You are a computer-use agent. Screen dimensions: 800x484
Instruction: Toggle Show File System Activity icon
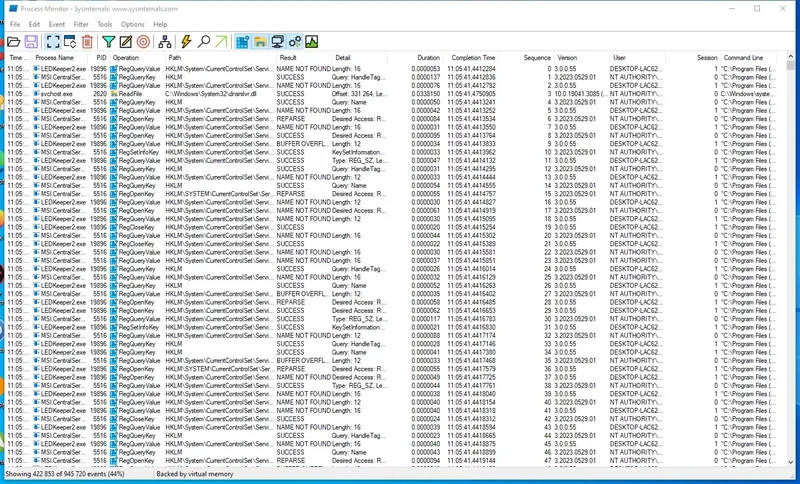point(260,42)
